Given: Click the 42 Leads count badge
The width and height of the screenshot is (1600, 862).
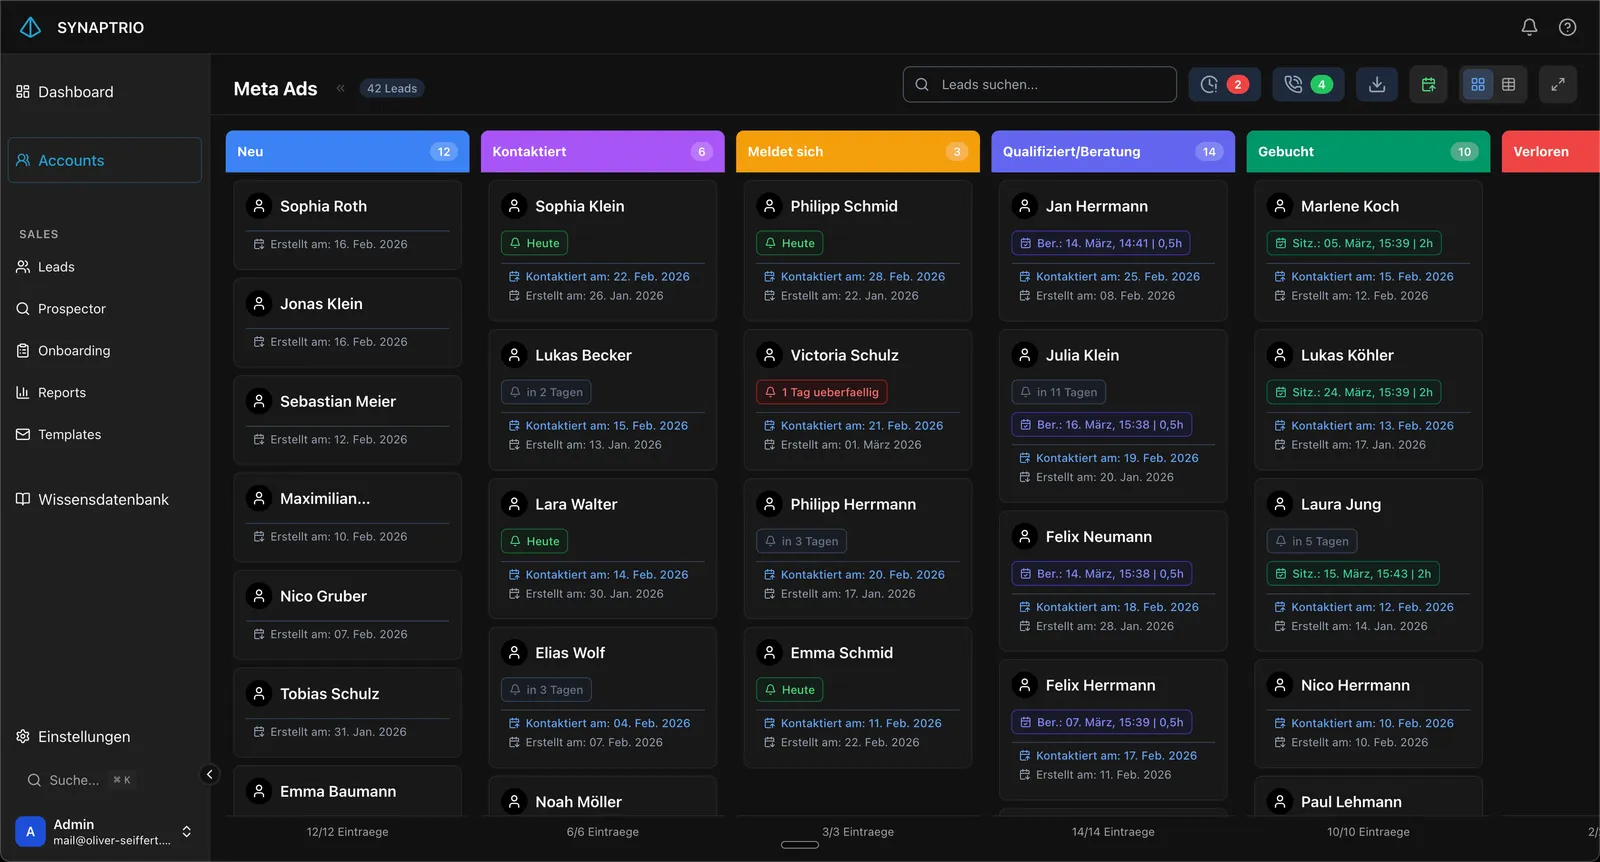Looking at the screenshot, I should click(x=392, y=88).
